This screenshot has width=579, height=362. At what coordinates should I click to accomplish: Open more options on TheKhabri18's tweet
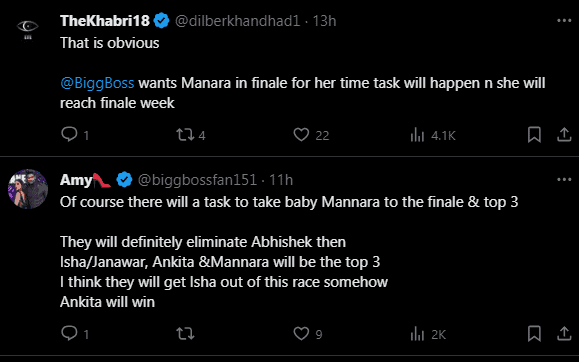[x=564, y=21]
